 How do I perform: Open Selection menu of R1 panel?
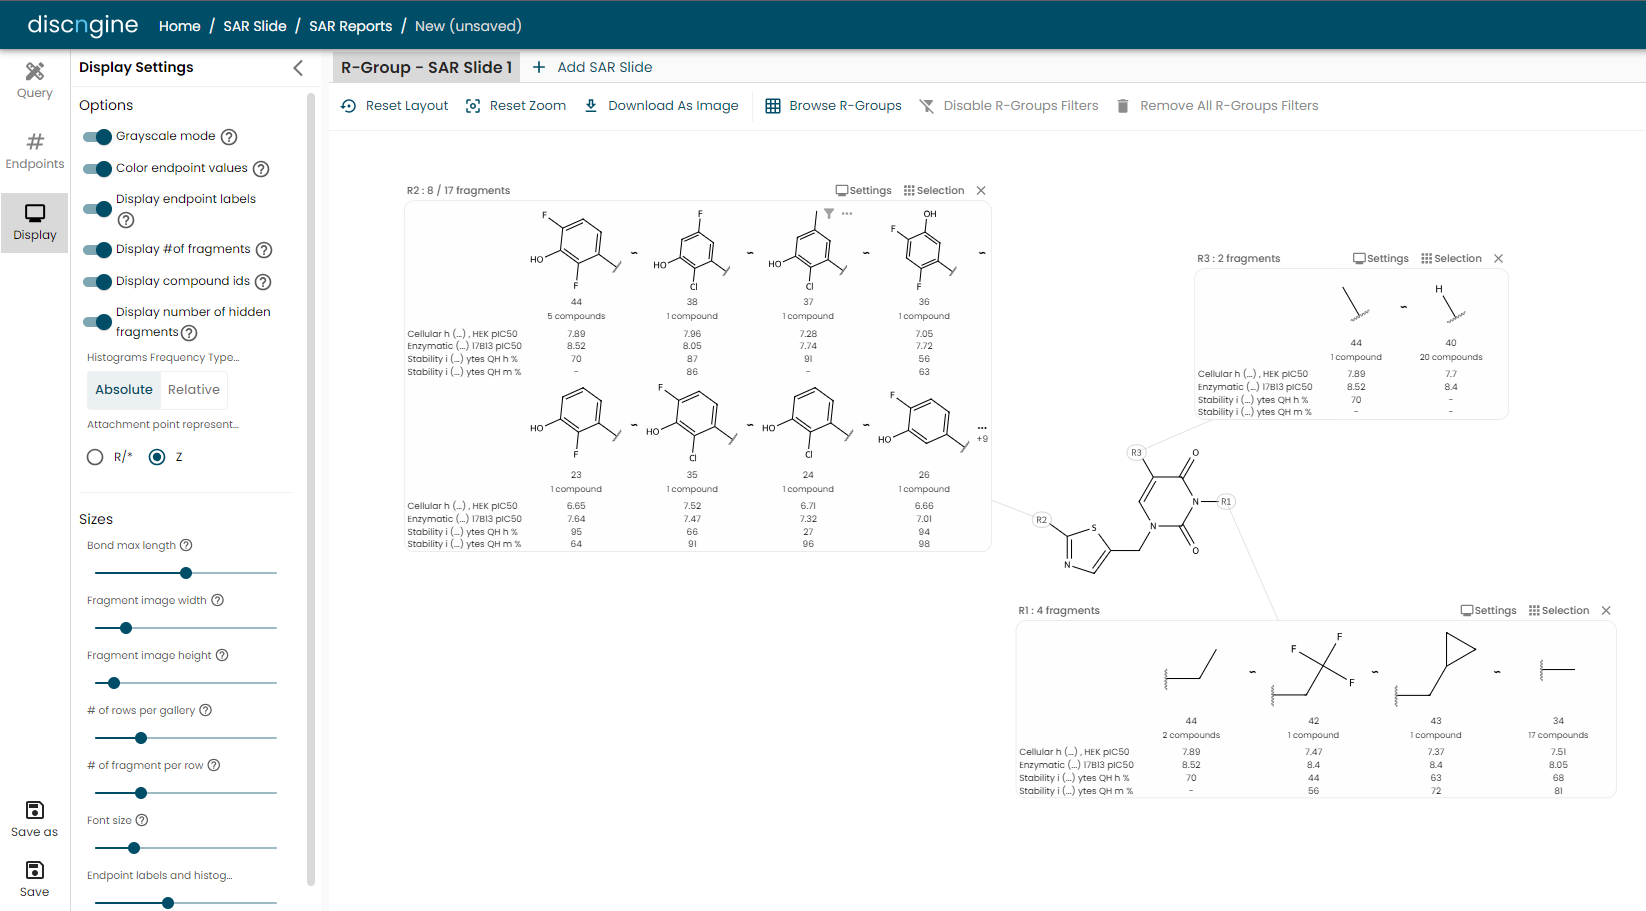coord(1559,611)
